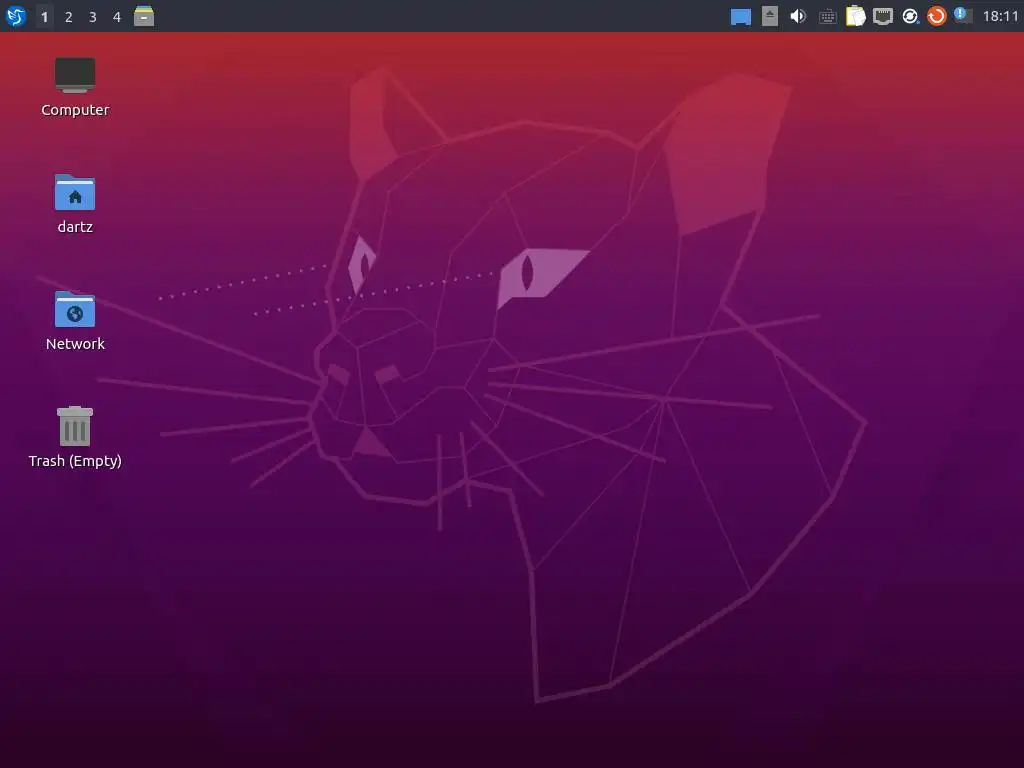Open the orange software updater icon
Viewport: 1024px width, 768px height.
tap(936, 16)
